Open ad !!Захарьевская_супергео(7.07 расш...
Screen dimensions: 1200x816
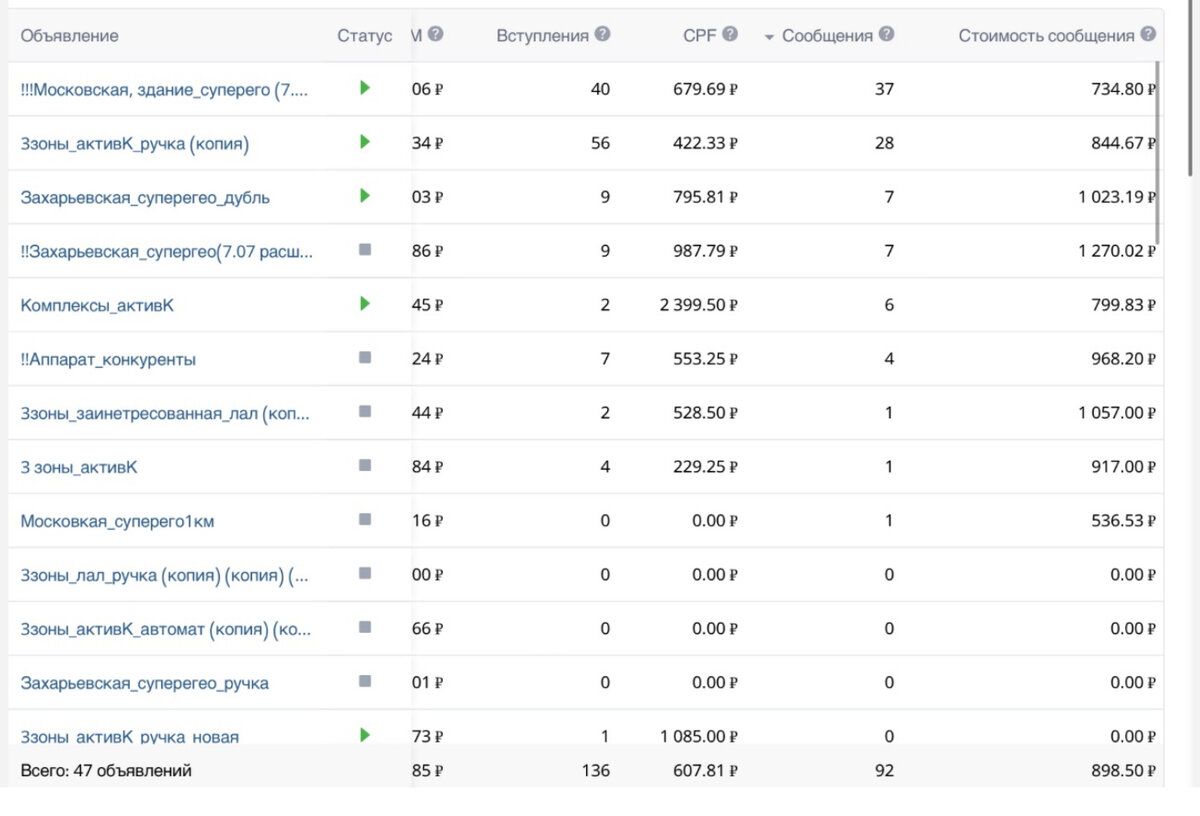coord(167,252)
